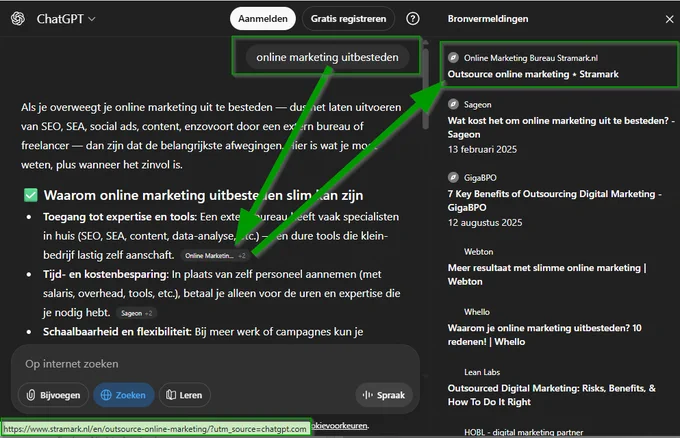This screenshot has height=438, width=680.
Task: Focus the Op internet zoeken input
Action: (216, 364)
